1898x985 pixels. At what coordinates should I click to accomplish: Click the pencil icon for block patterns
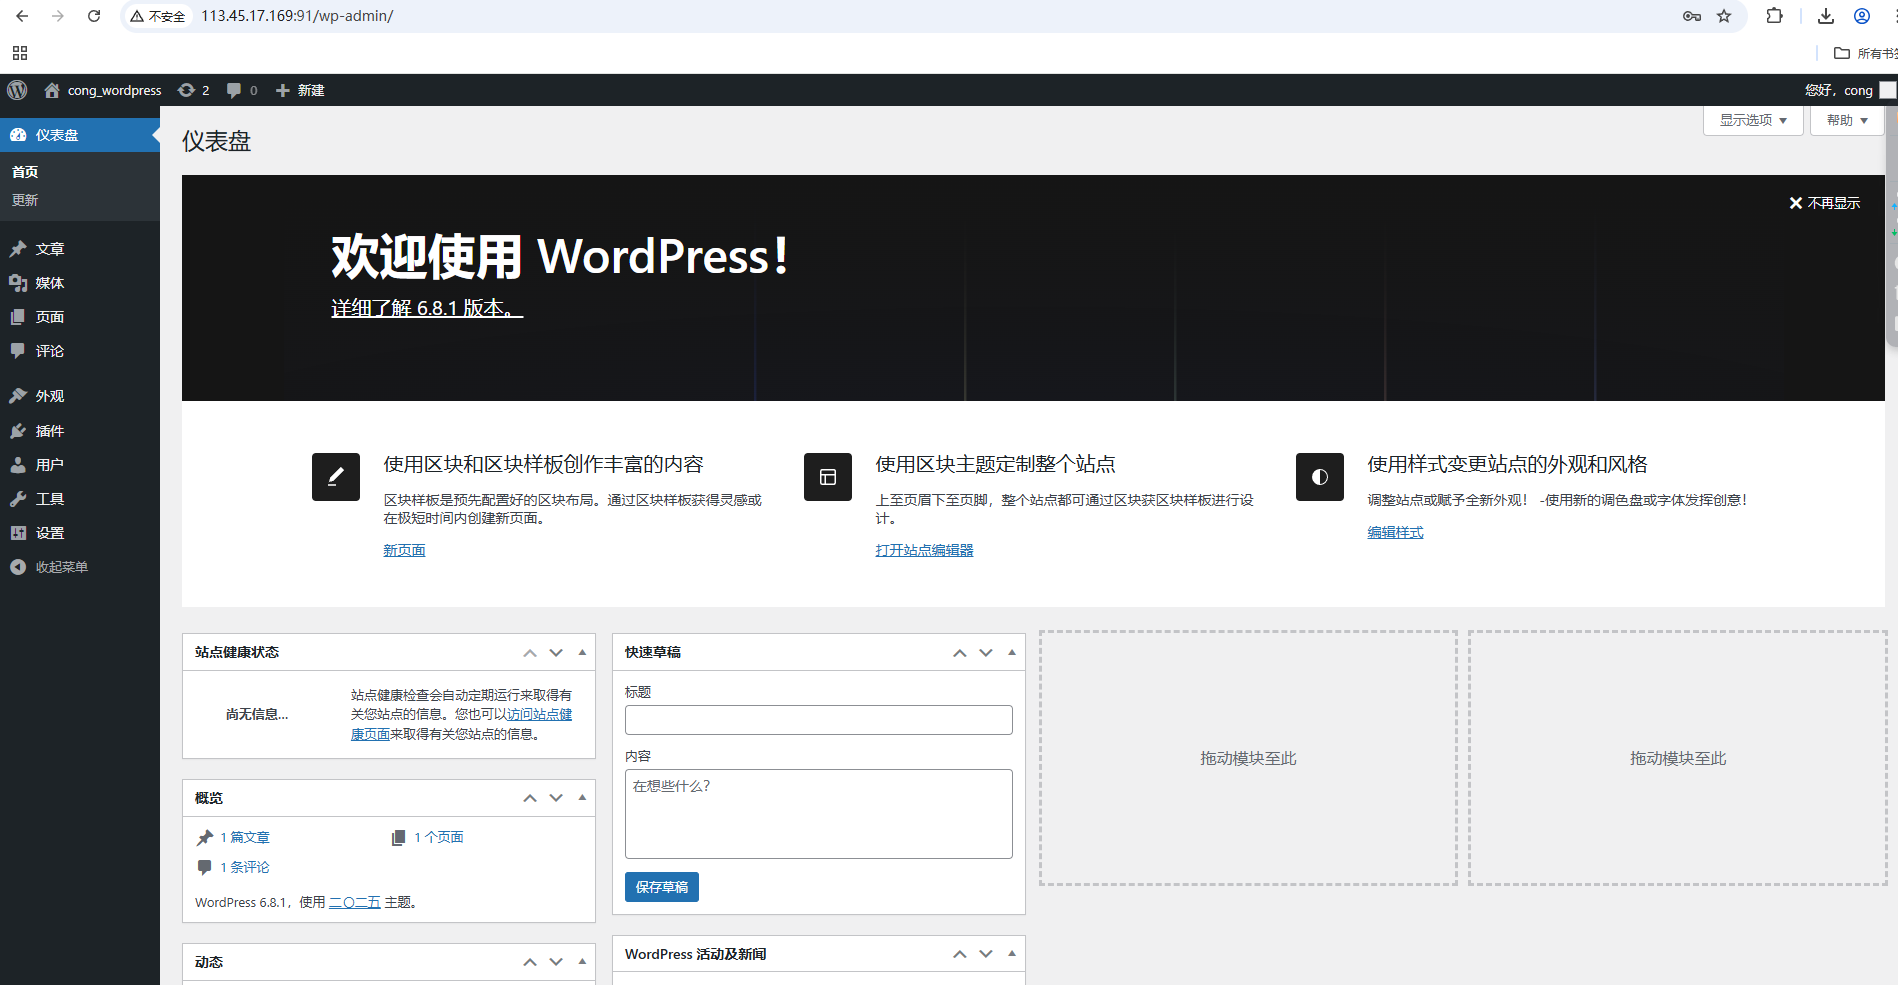coord(336,477)
